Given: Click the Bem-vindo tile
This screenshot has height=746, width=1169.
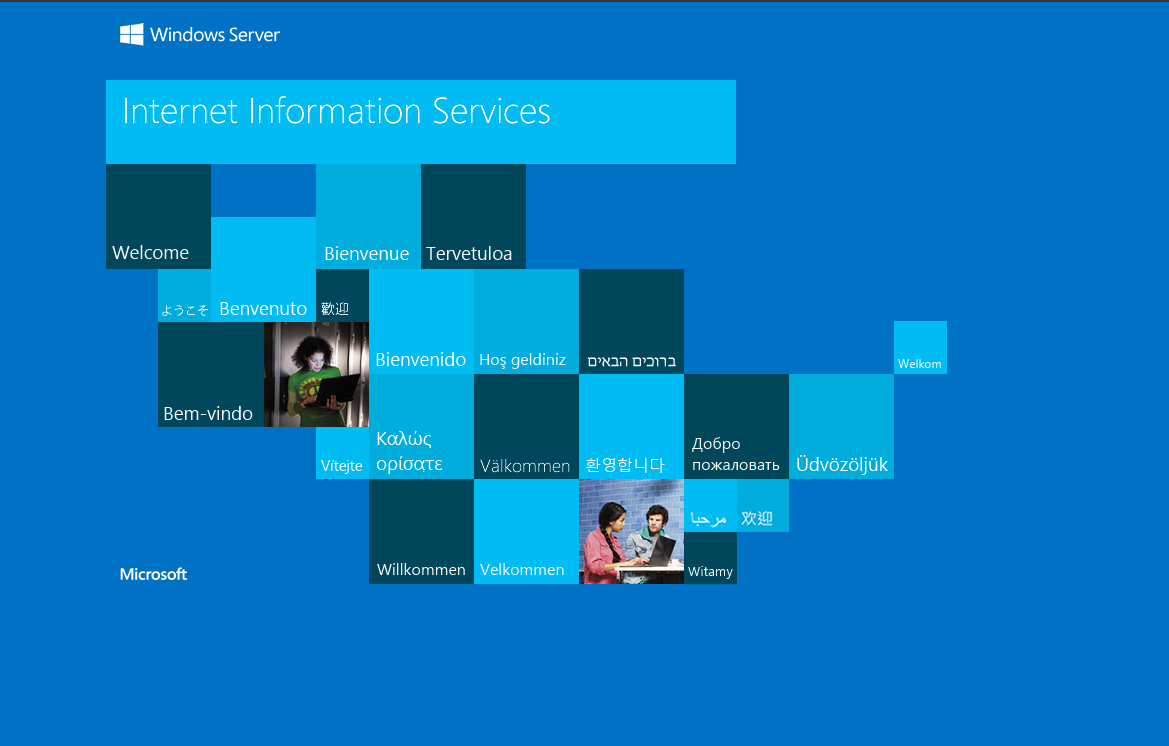Looking at the screenshot, I should [x=211, y=374].
